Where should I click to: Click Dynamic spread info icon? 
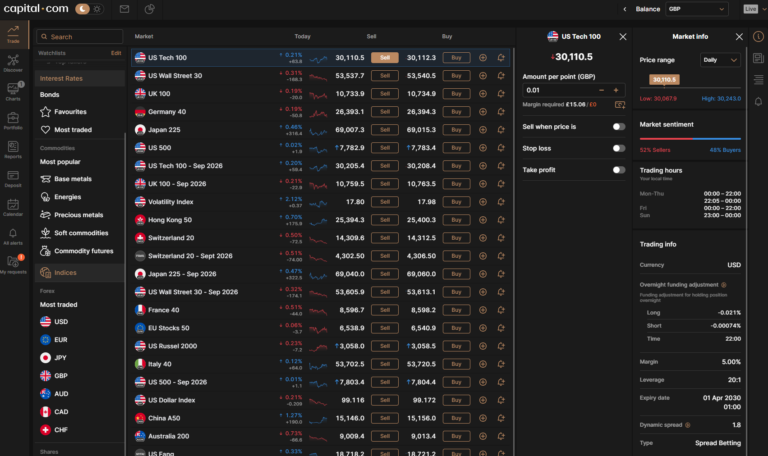click(x=688, y=425)
